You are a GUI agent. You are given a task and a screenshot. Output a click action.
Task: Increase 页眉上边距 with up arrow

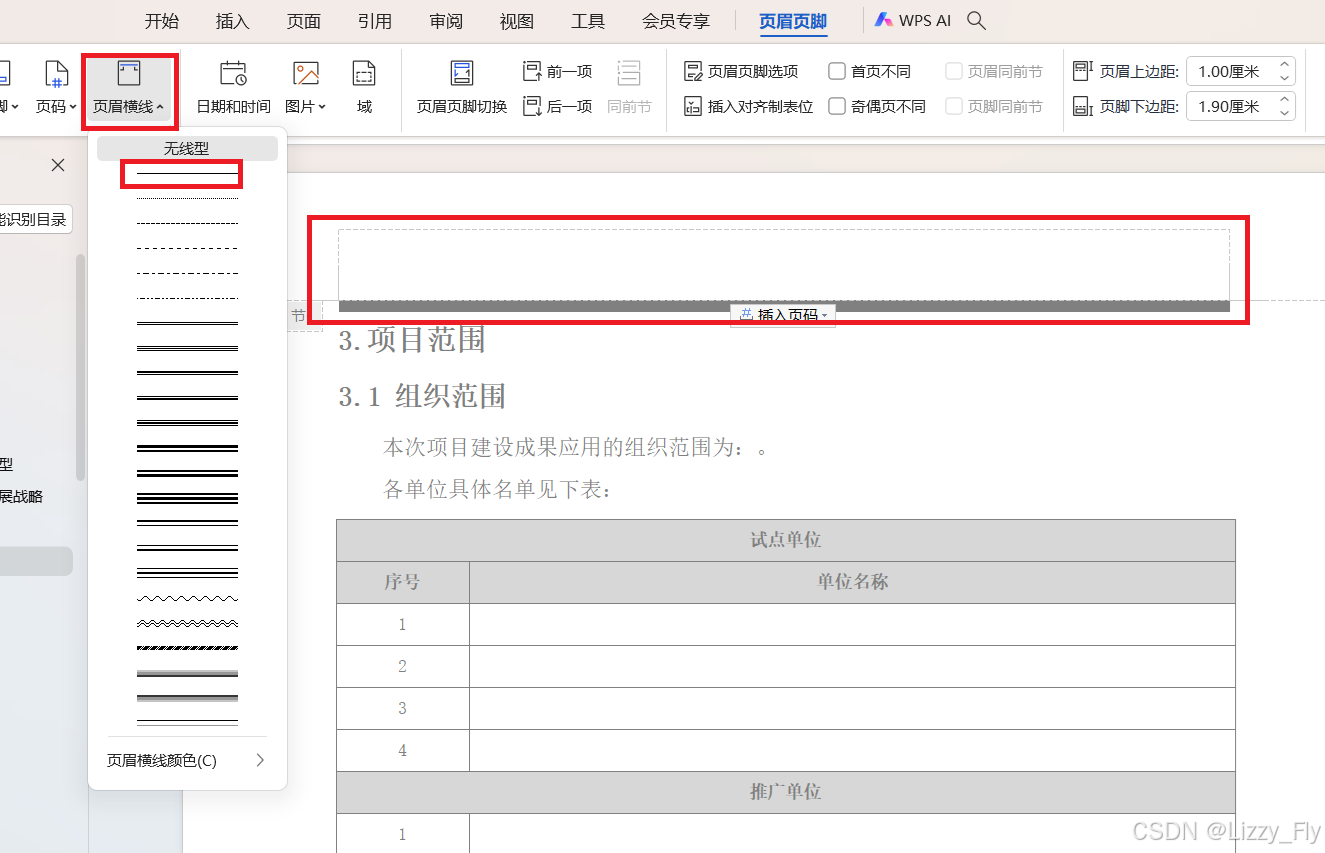(1285, 65)
